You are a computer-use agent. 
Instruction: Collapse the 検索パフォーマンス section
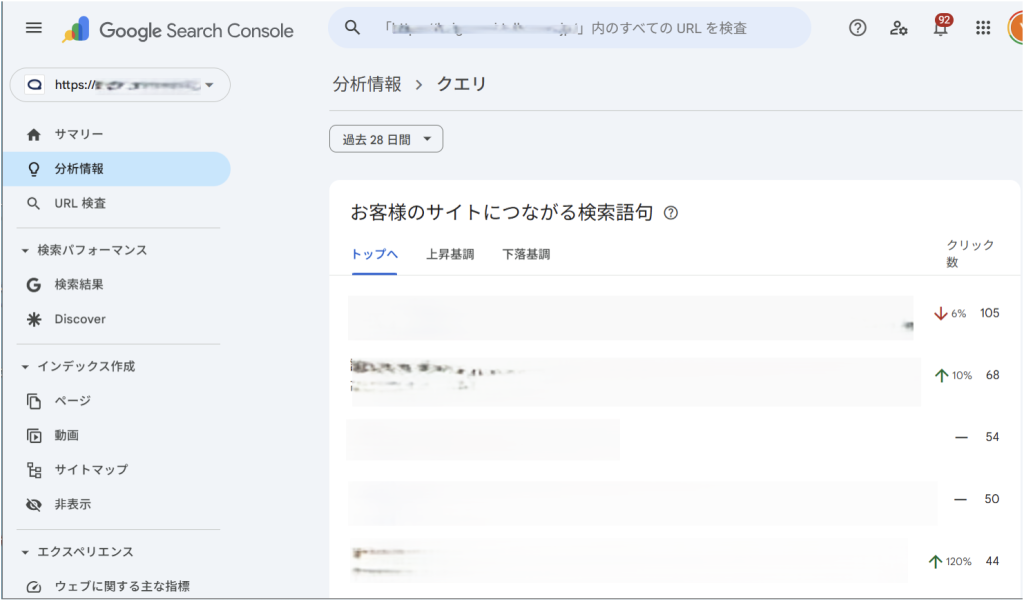pos(25,250)
